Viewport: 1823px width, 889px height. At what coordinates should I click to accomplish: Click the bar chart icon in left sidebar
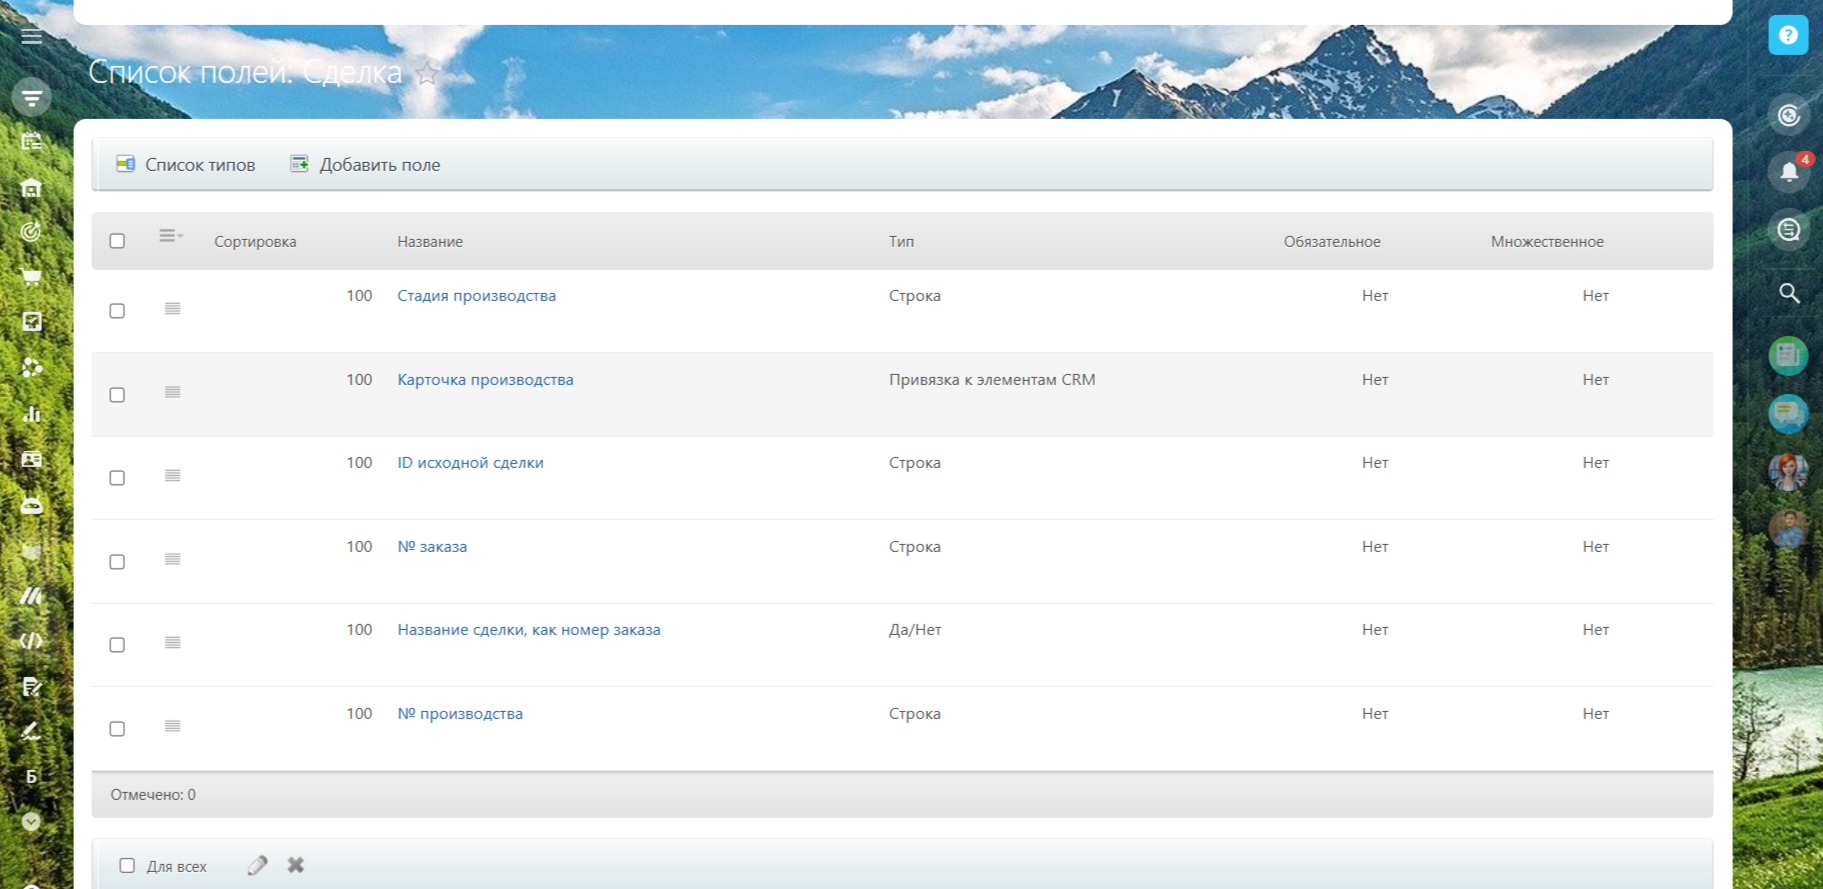(x=32, y=413)
